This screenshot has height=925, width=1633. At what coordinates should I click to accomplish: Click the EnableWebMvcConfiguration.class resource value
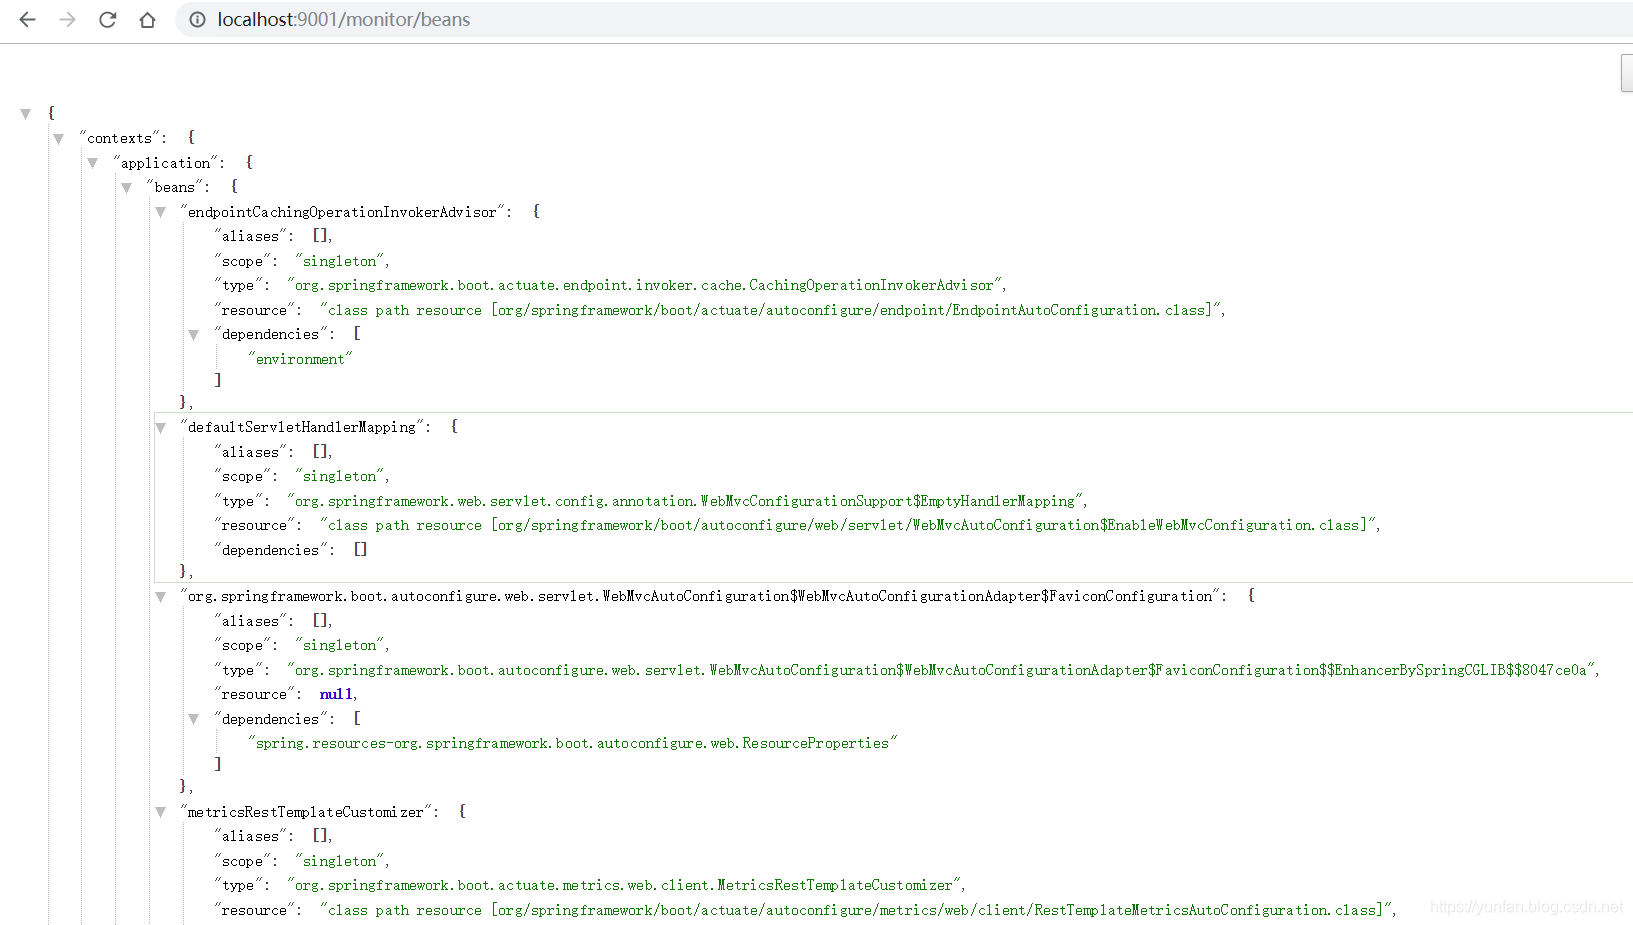(848, 525)
